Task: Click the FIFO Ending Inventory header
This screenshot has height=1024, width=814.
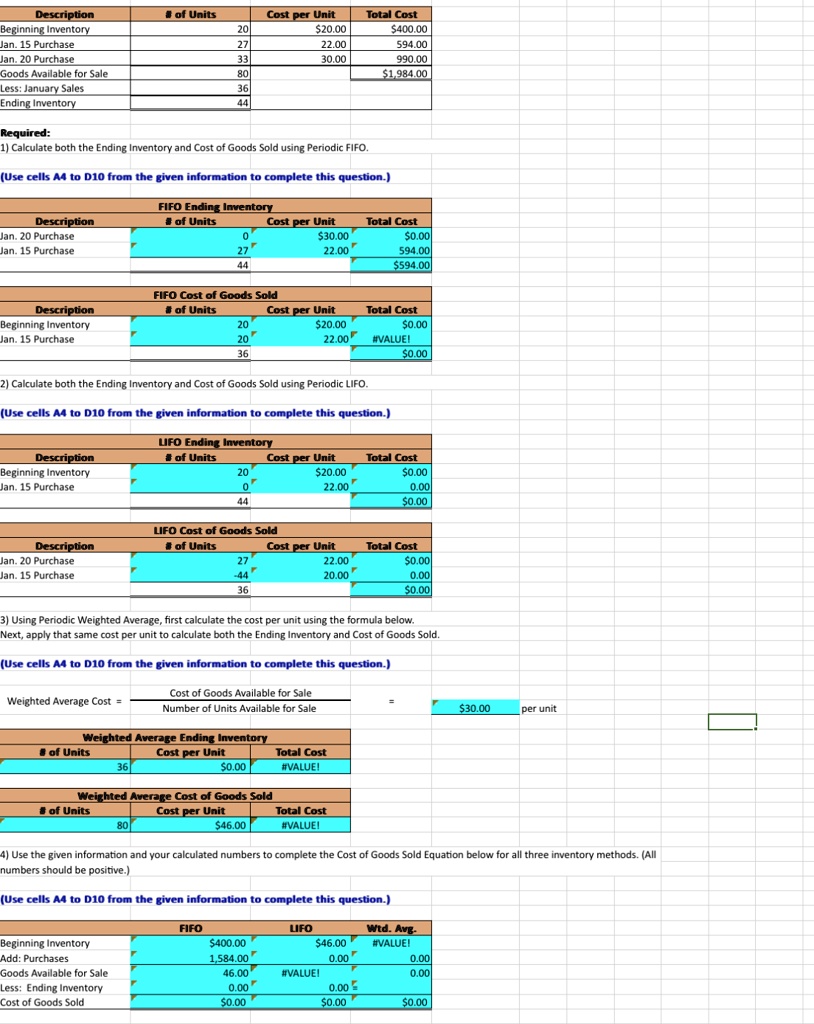Action: [x=217, y=206]
